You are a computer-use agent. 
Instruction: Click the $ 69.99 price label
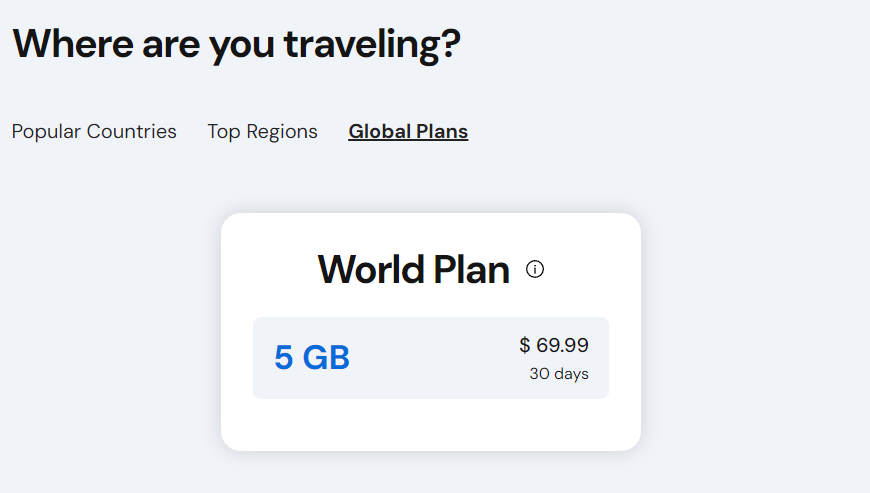(554, 345)
